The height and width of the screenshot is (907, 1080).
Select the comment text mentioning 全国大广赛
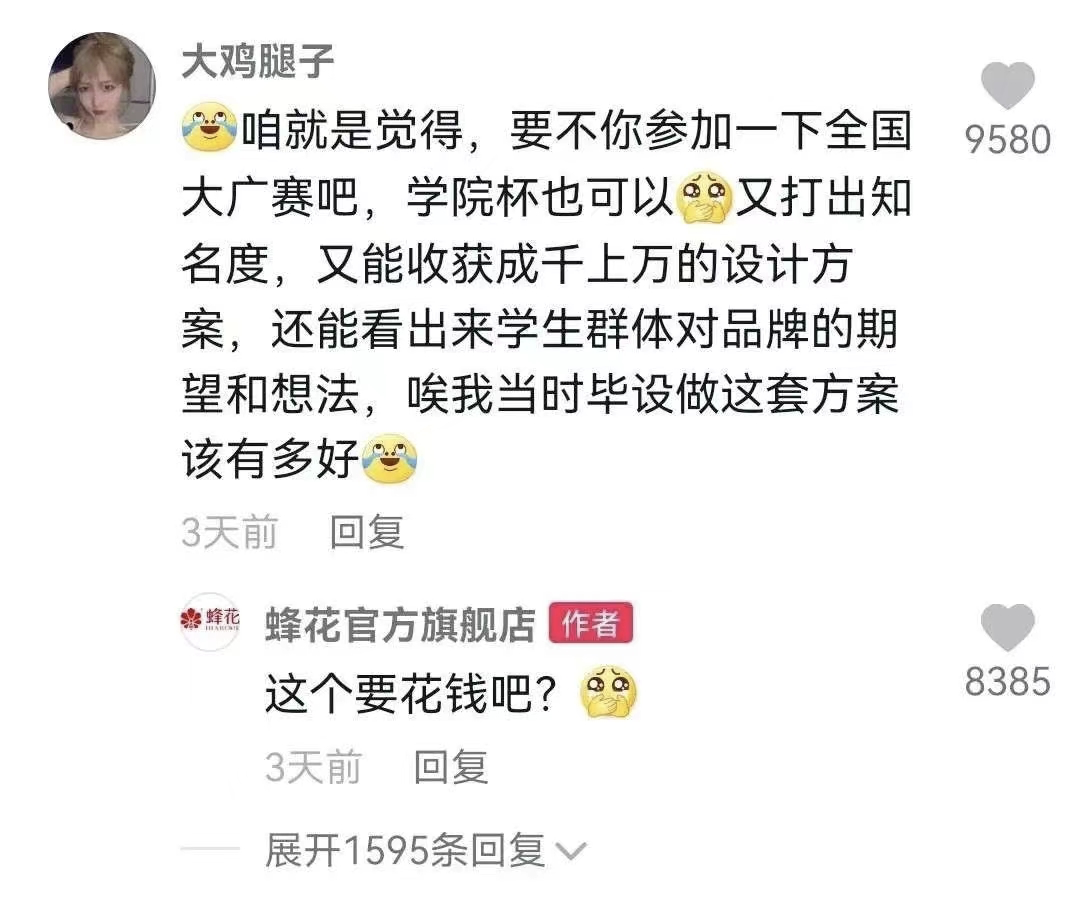(547, 295)
